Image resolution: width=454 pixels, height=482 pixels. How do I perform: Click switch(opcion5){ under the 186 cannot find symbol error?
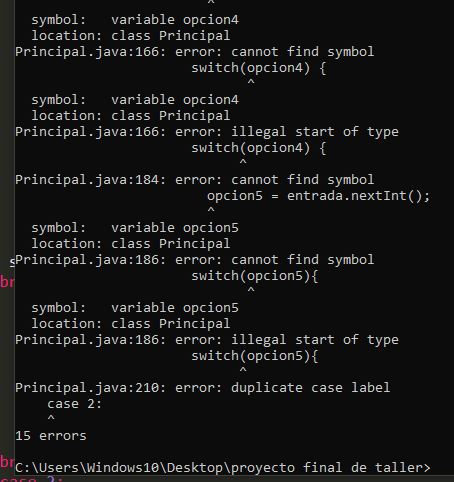[255, 276]
